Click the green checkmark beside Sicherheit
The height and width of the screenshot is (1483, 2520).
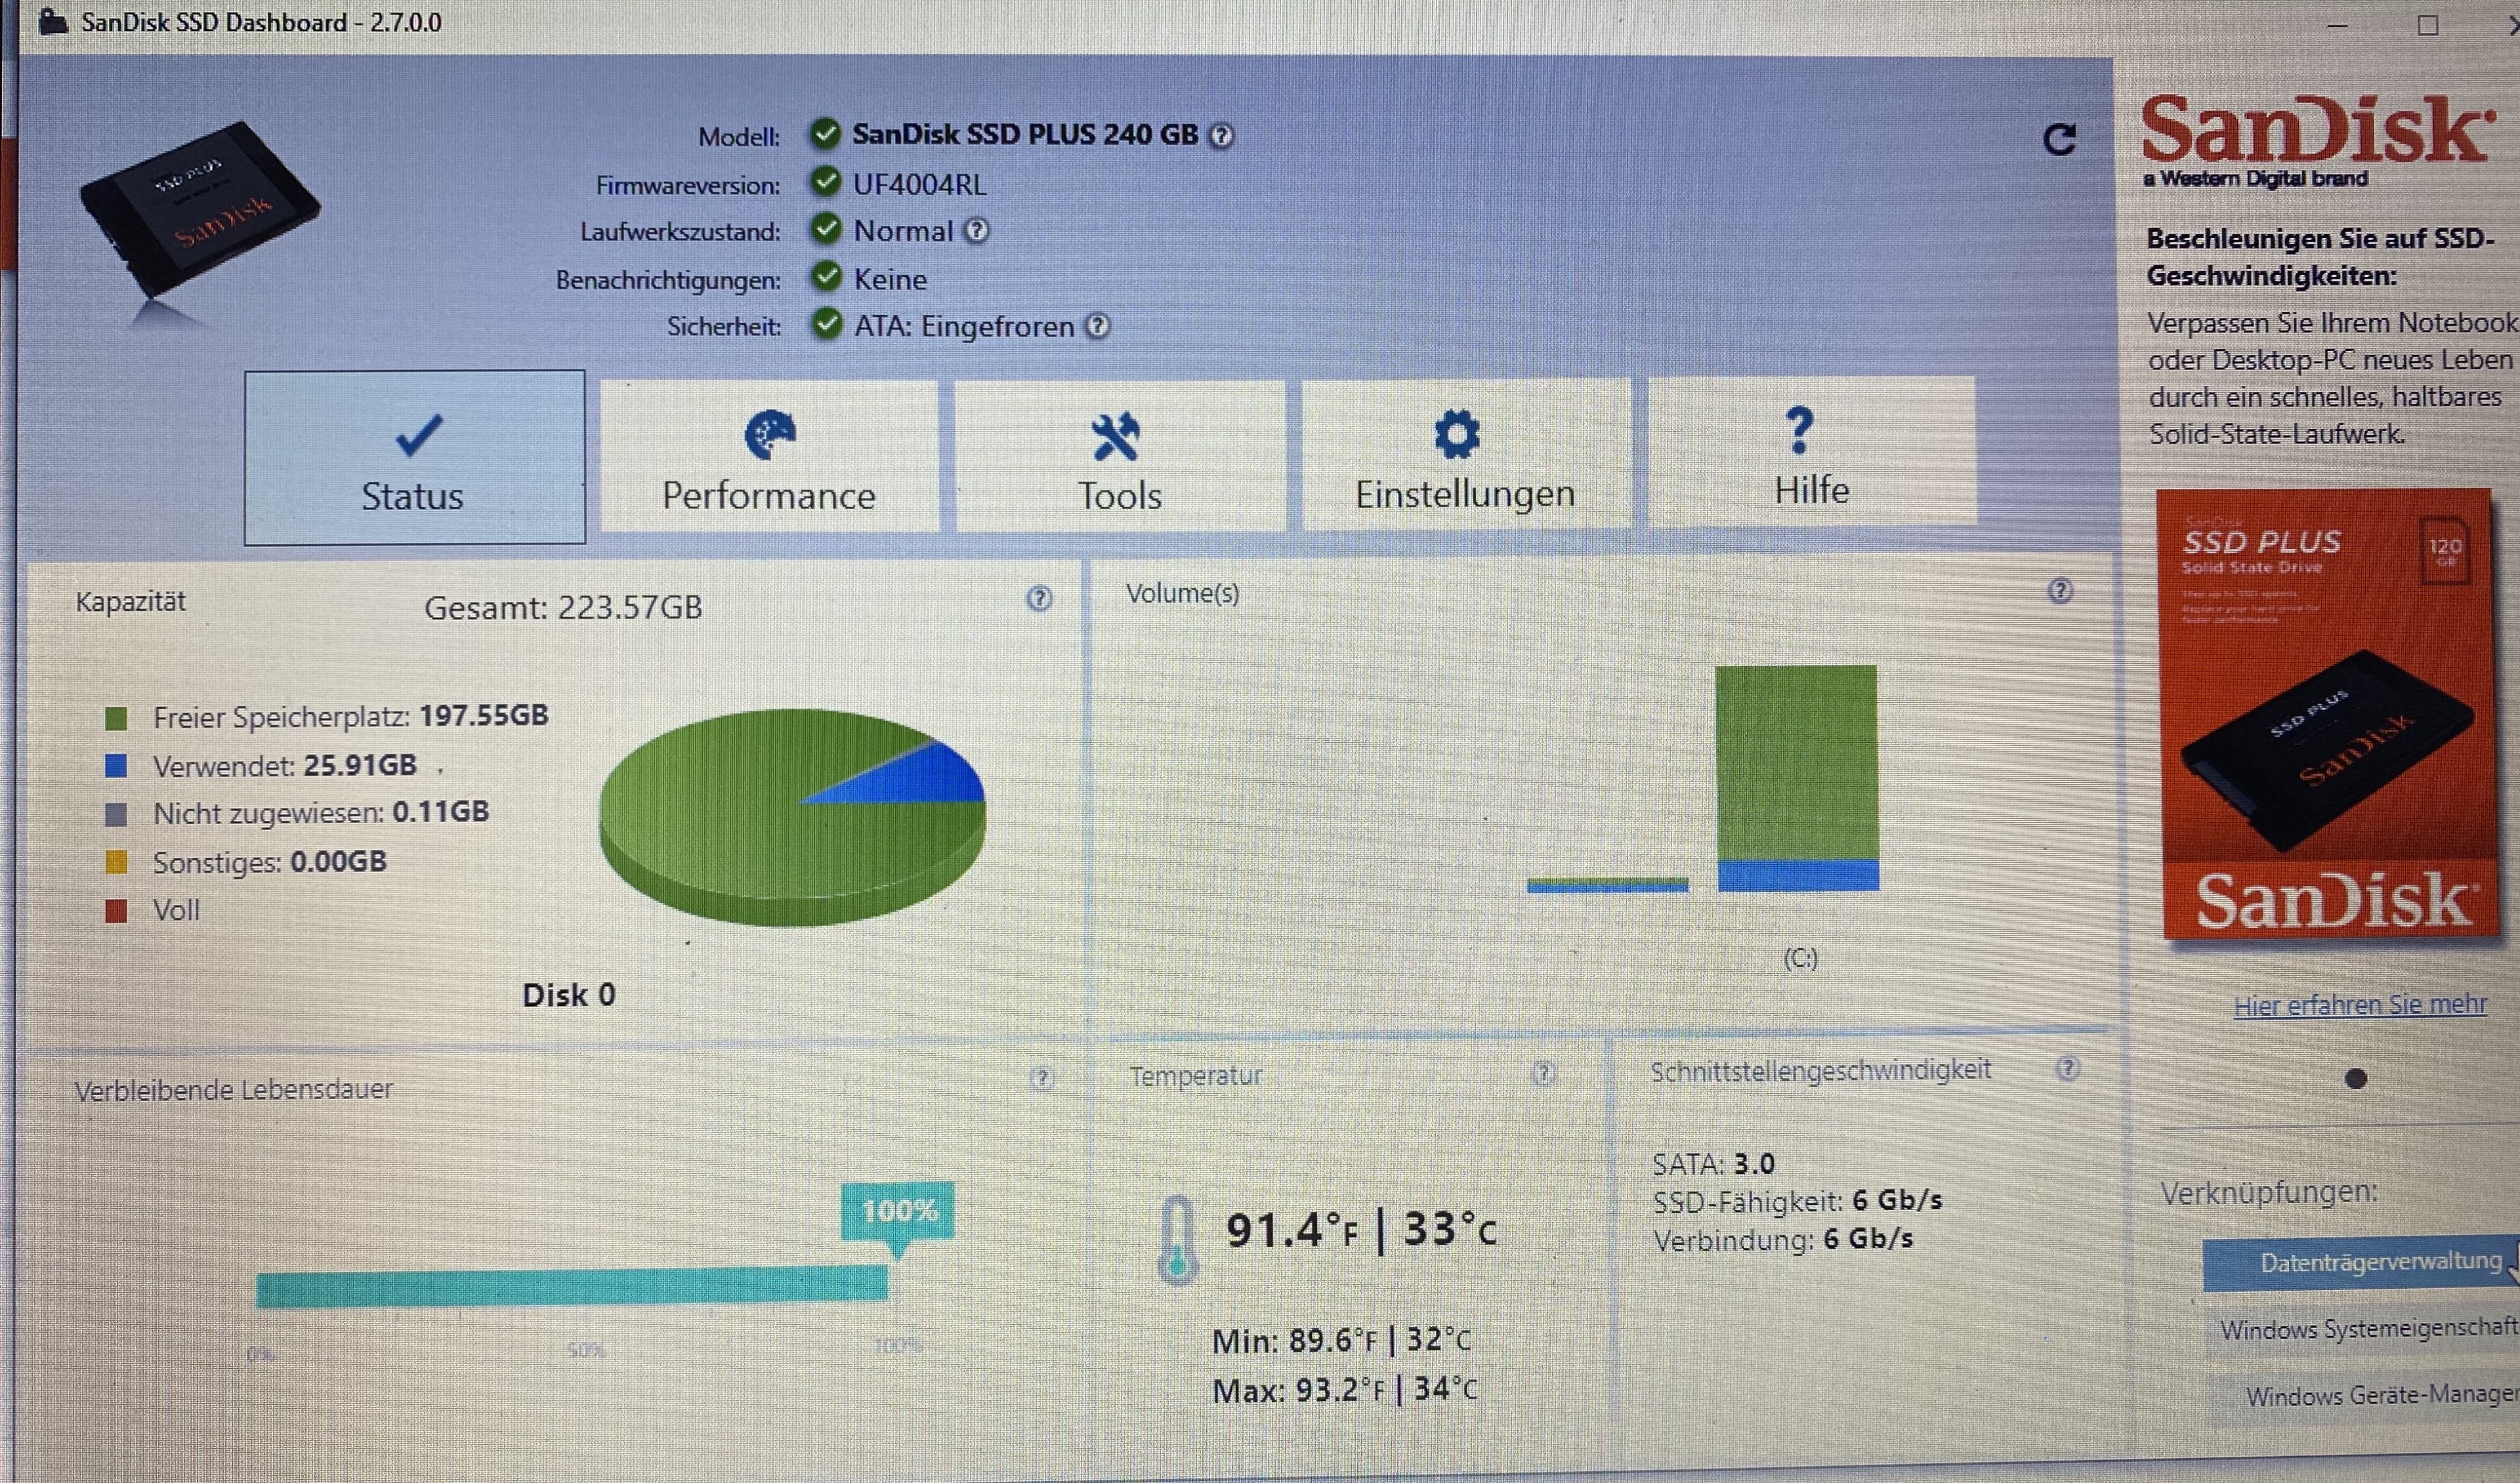[826, 323]
